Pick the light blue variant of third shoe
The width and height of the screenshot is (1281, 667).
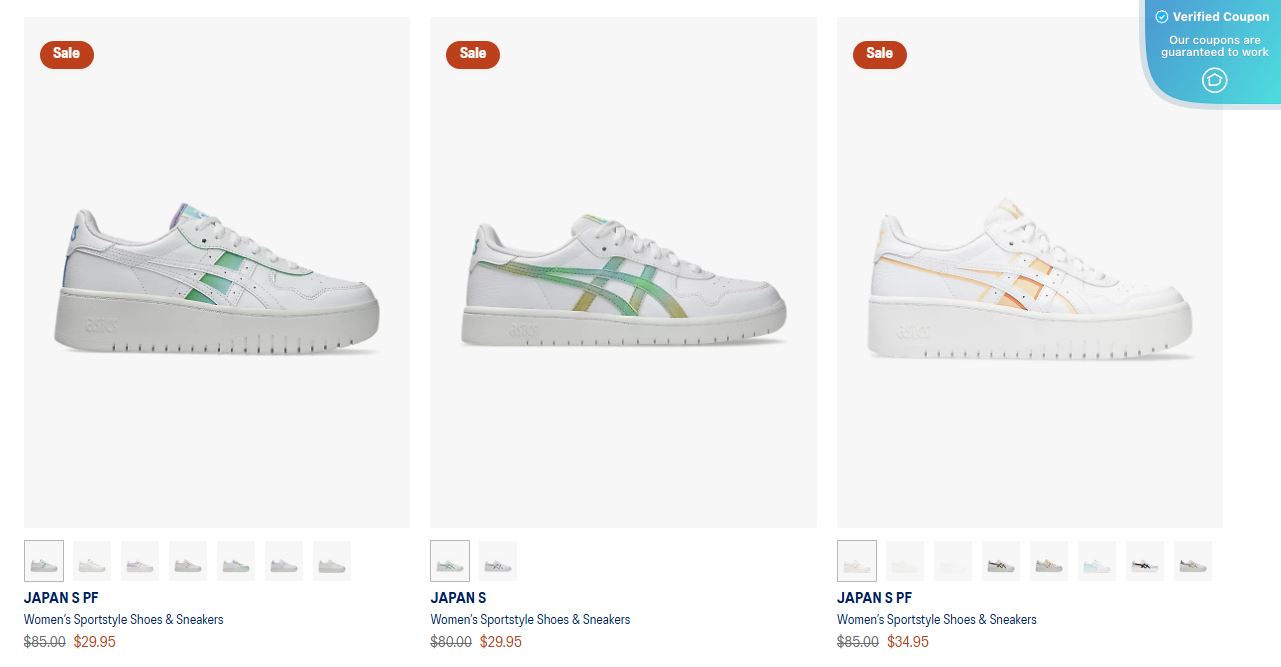pyautogui.click(x=1097, y=561)
